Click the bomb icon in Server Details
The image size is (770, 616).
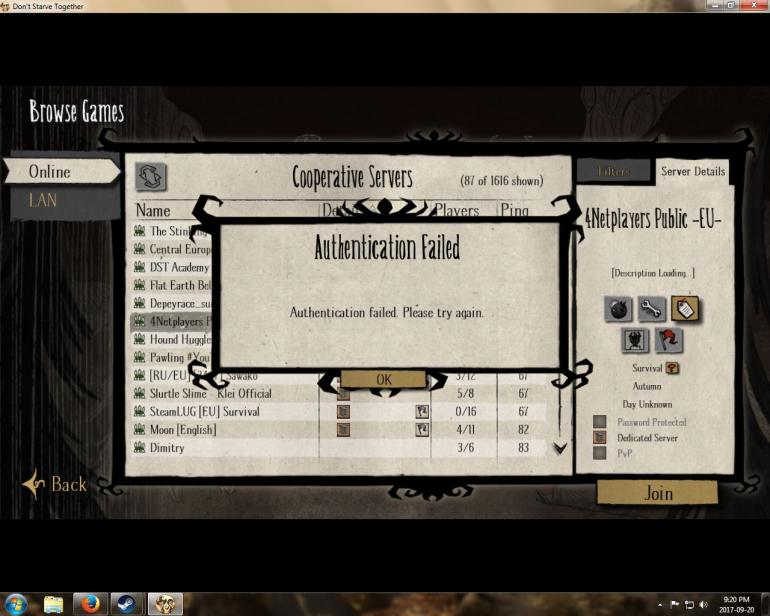point(618,309)
